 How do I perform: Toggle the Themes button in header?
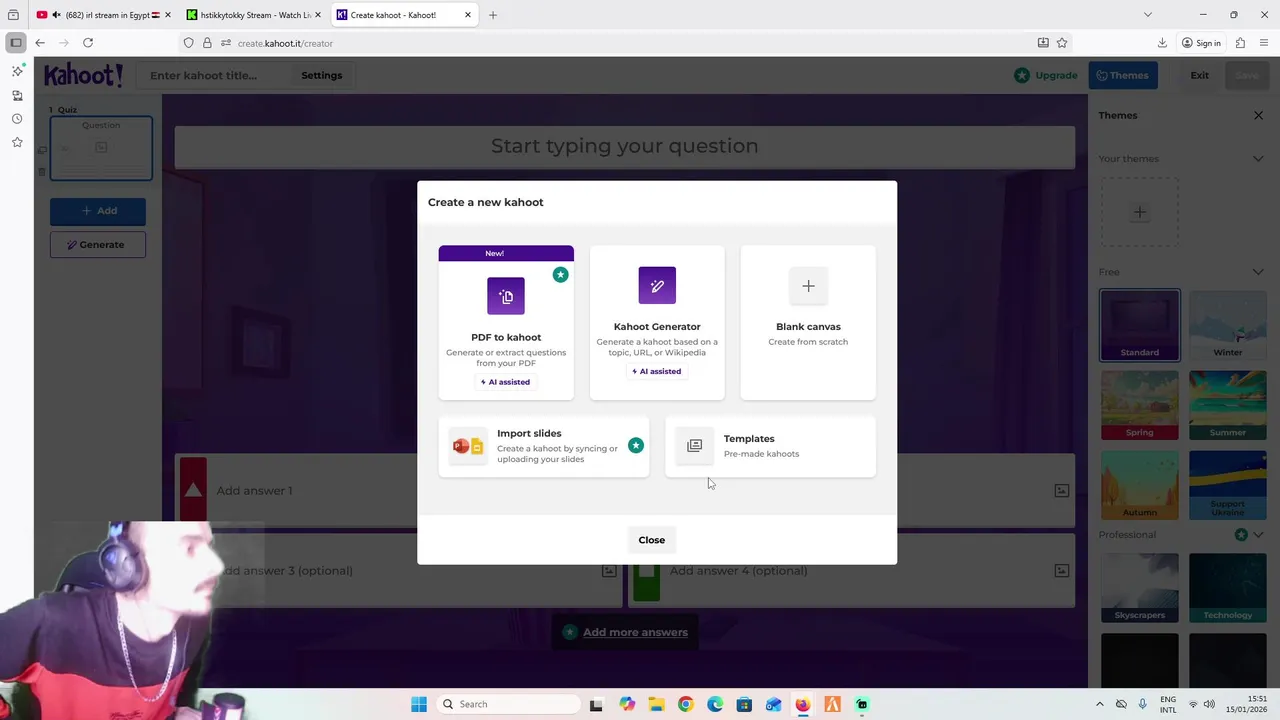click(x=1122, y=75)
